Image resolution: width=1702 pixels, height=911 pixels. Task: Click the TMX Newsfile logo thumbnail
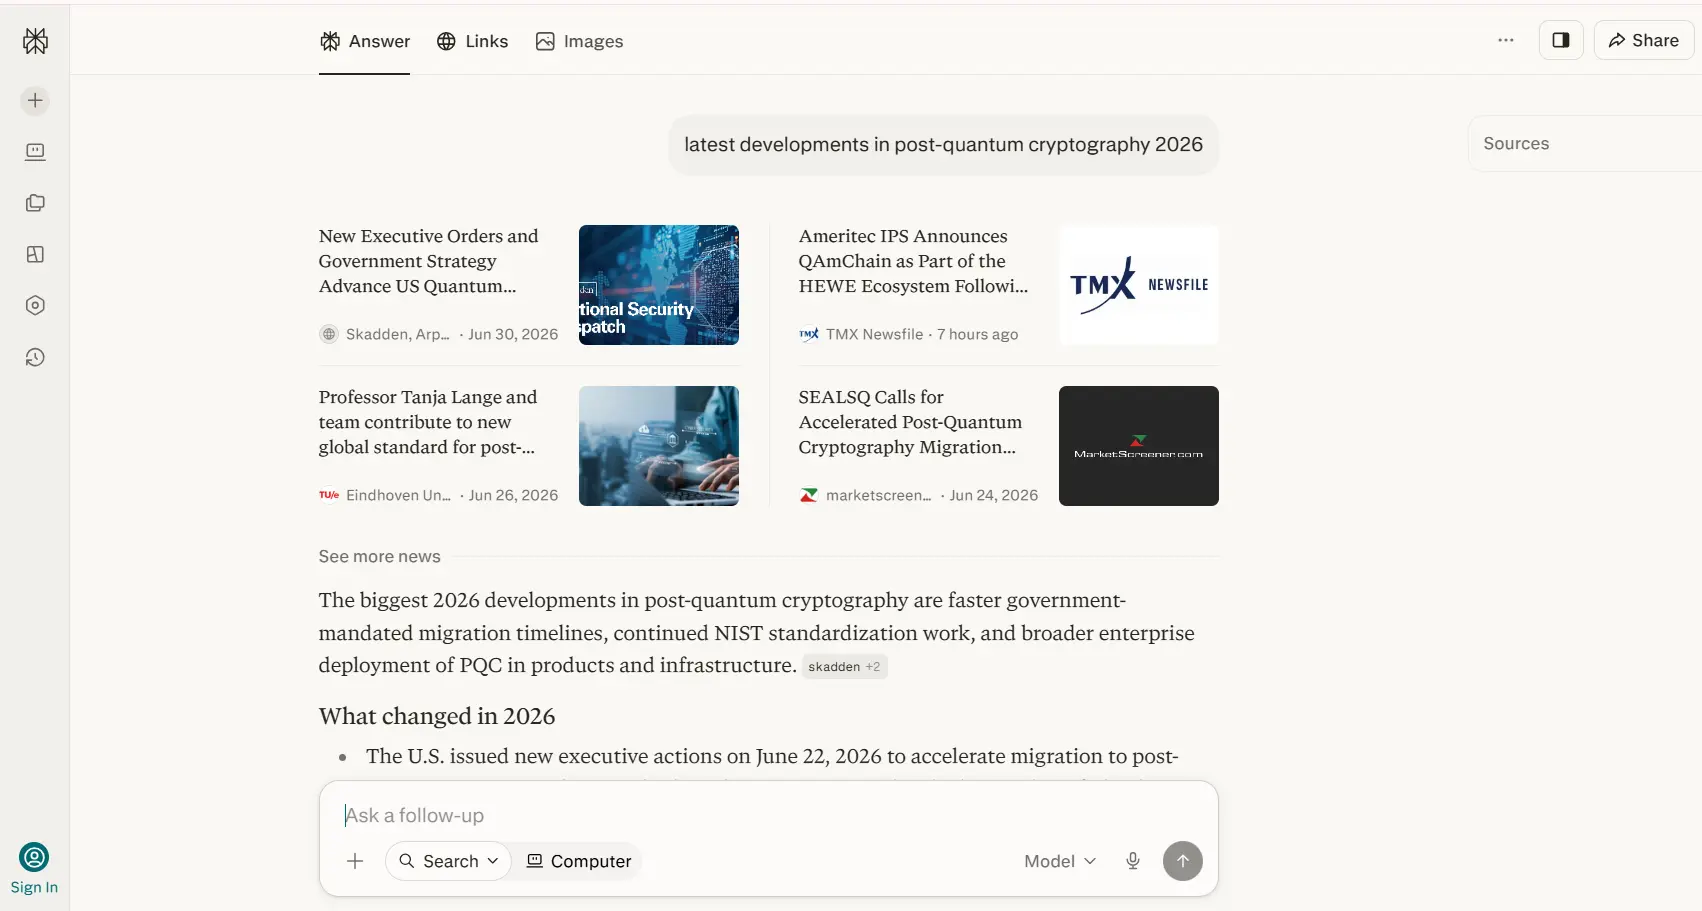(1139, 285)
